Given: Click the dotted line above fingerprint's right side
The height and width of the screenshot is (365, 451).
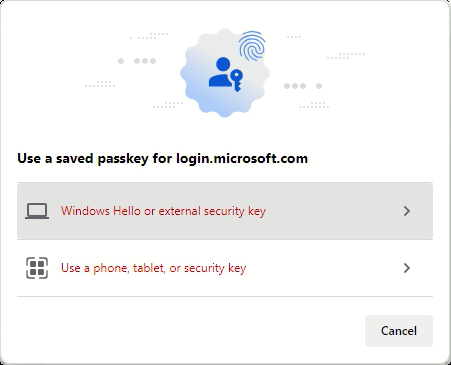Looking at the screenshot, I should tap(294, 37).
